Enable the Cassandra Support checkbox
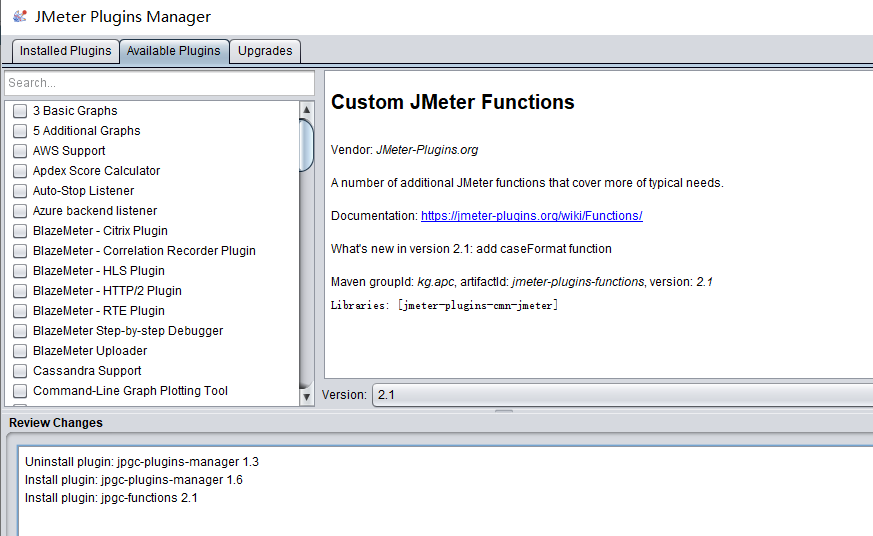 [x=20, y=371]
